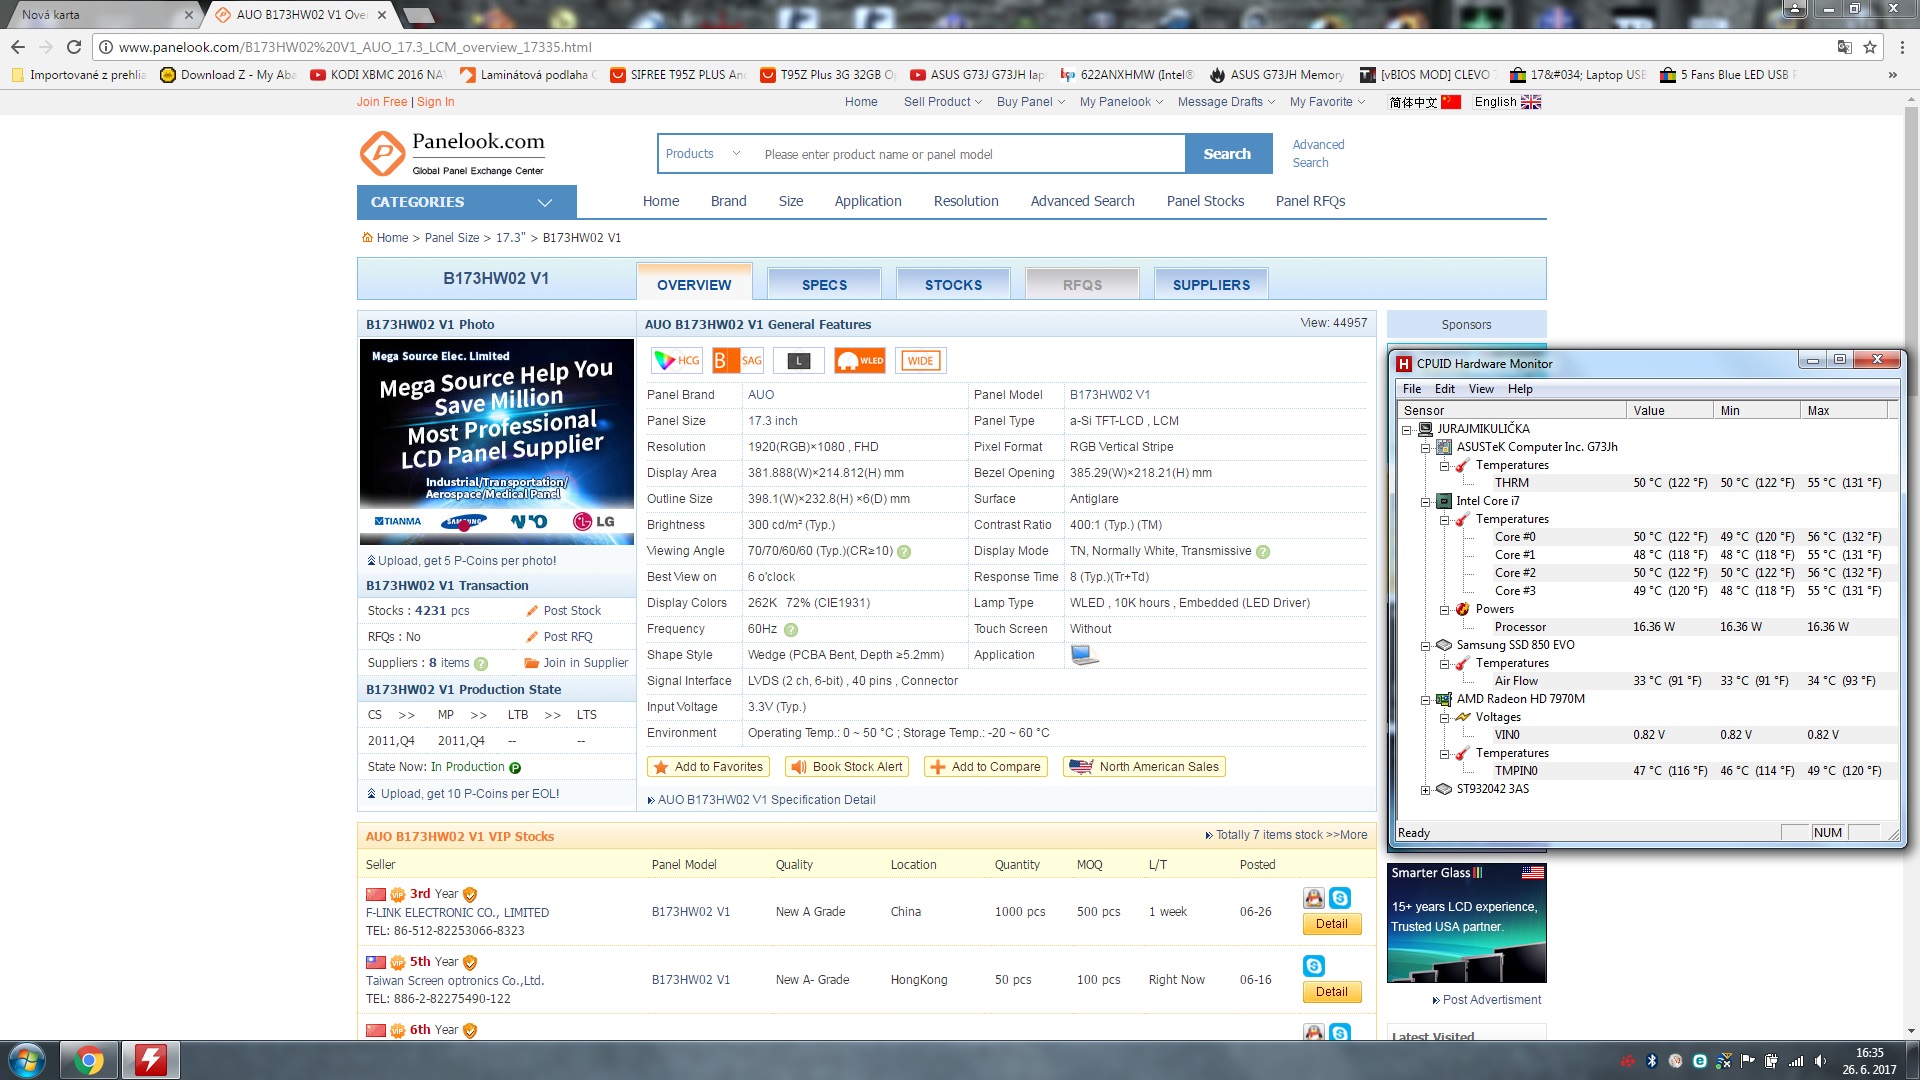Click Add to Compare button
The height and width of the screenshot is (1080, 1920).
[985, 767]
